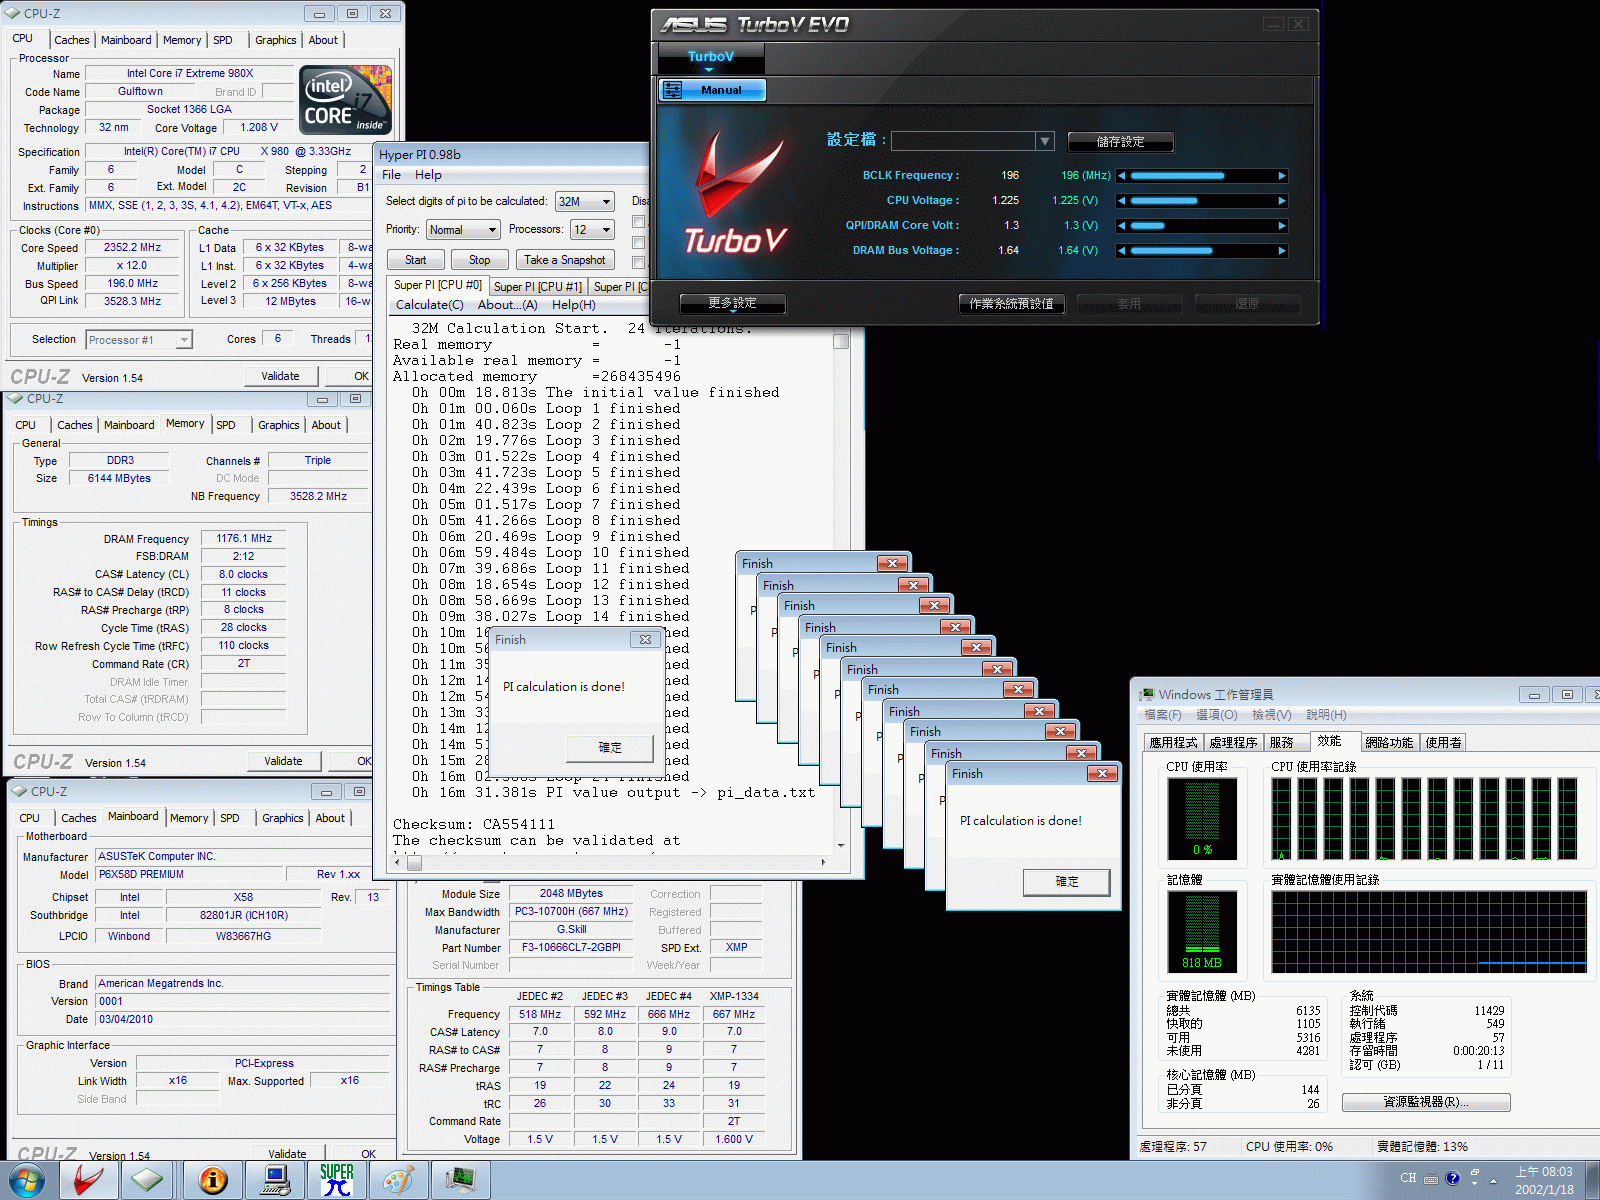Open Calculate(C) menu in Super PI
The width and height of the screenshot is (1600, 1200).
[430, 305]
